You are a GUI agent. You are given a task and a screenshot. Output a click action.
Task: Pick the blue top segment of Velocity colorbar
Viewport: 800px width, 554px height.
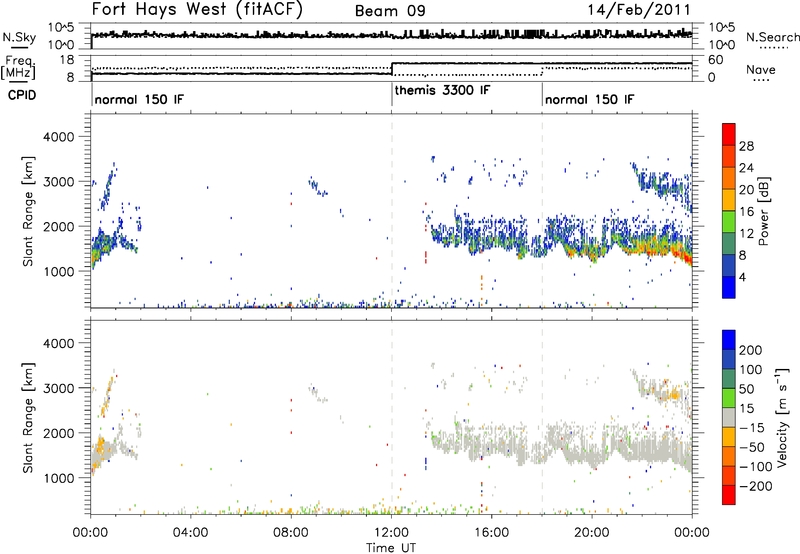(729, 340)
